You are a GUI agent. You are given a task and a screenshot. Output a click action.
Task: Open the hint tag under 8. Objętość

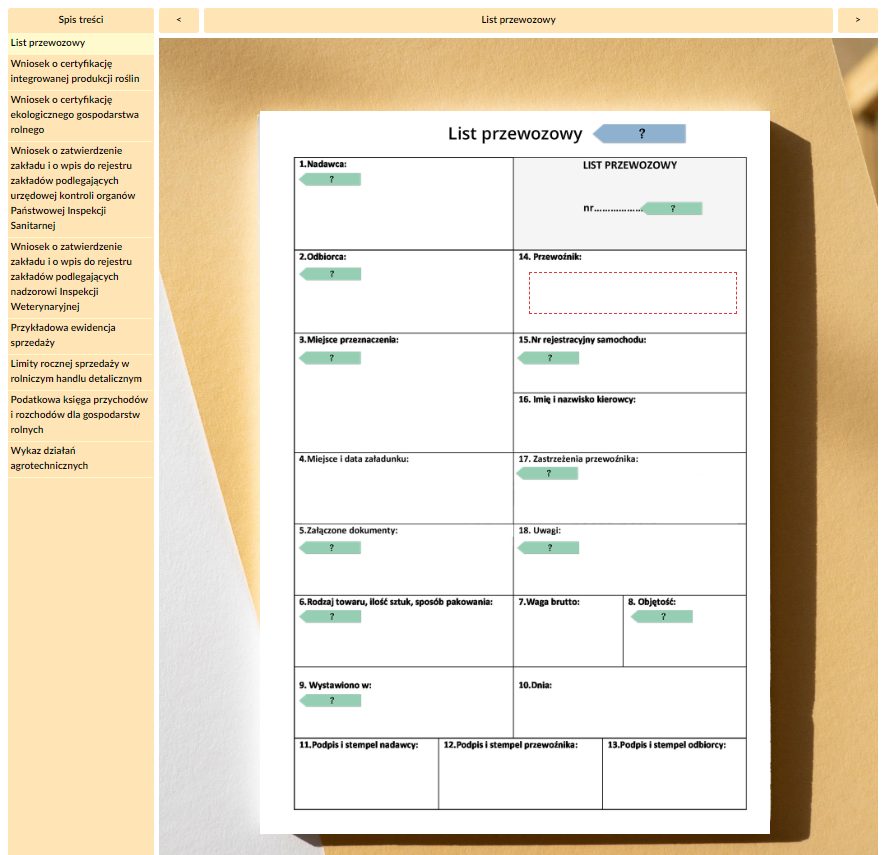coord(662,616)
